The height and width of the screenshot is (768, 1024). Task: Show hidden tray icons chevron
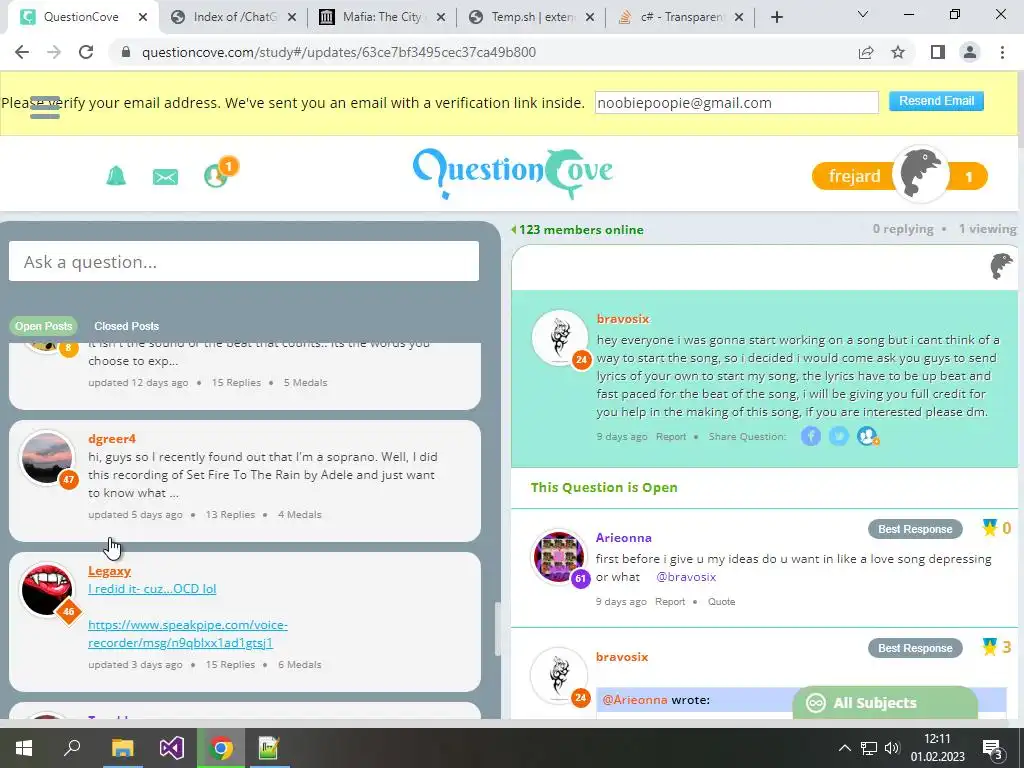[x=844, y=748]
